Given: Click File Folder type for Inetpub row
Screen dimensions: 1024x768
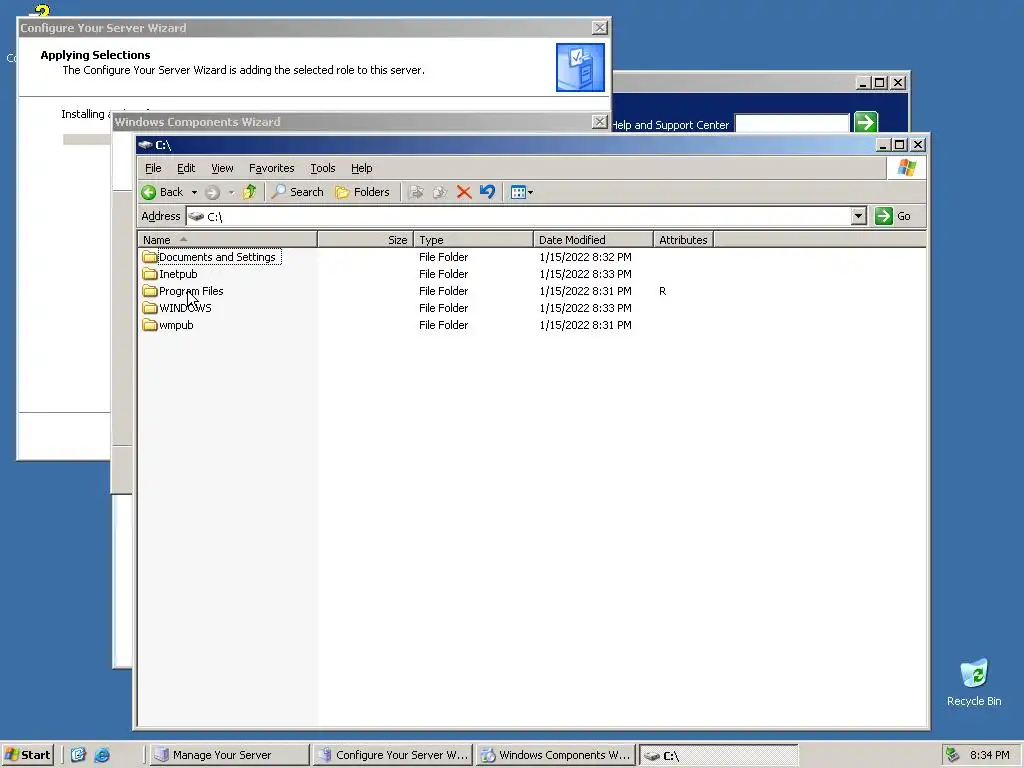Looking at the screenshot, I should coord(443,274).
